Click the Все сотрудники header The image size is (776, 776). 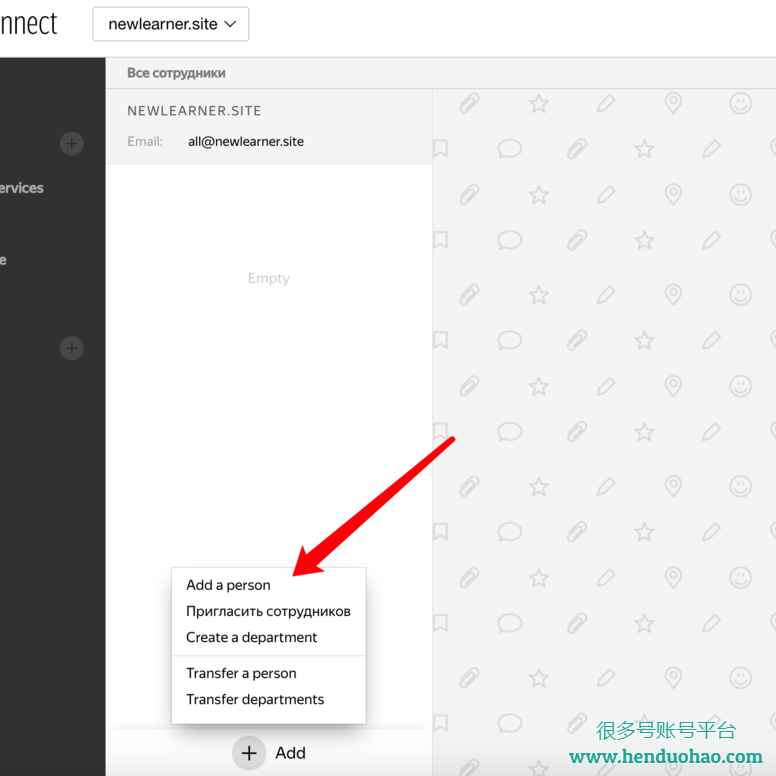coord(176,73)
